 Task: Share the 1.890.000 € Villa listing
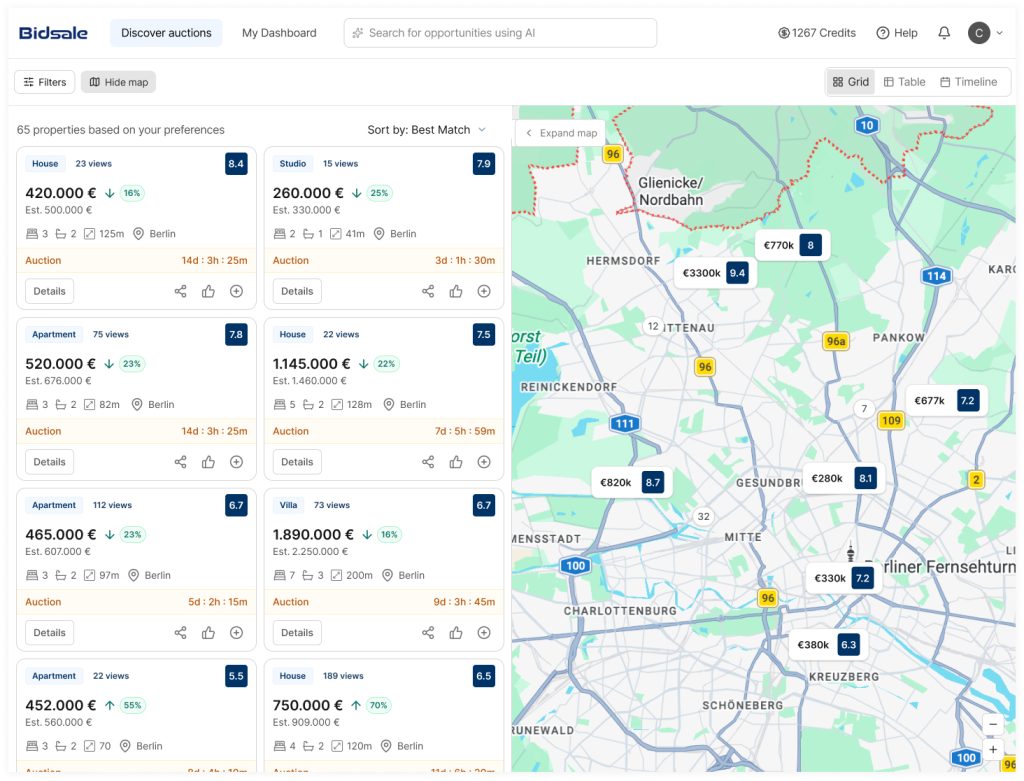point(428,633)
